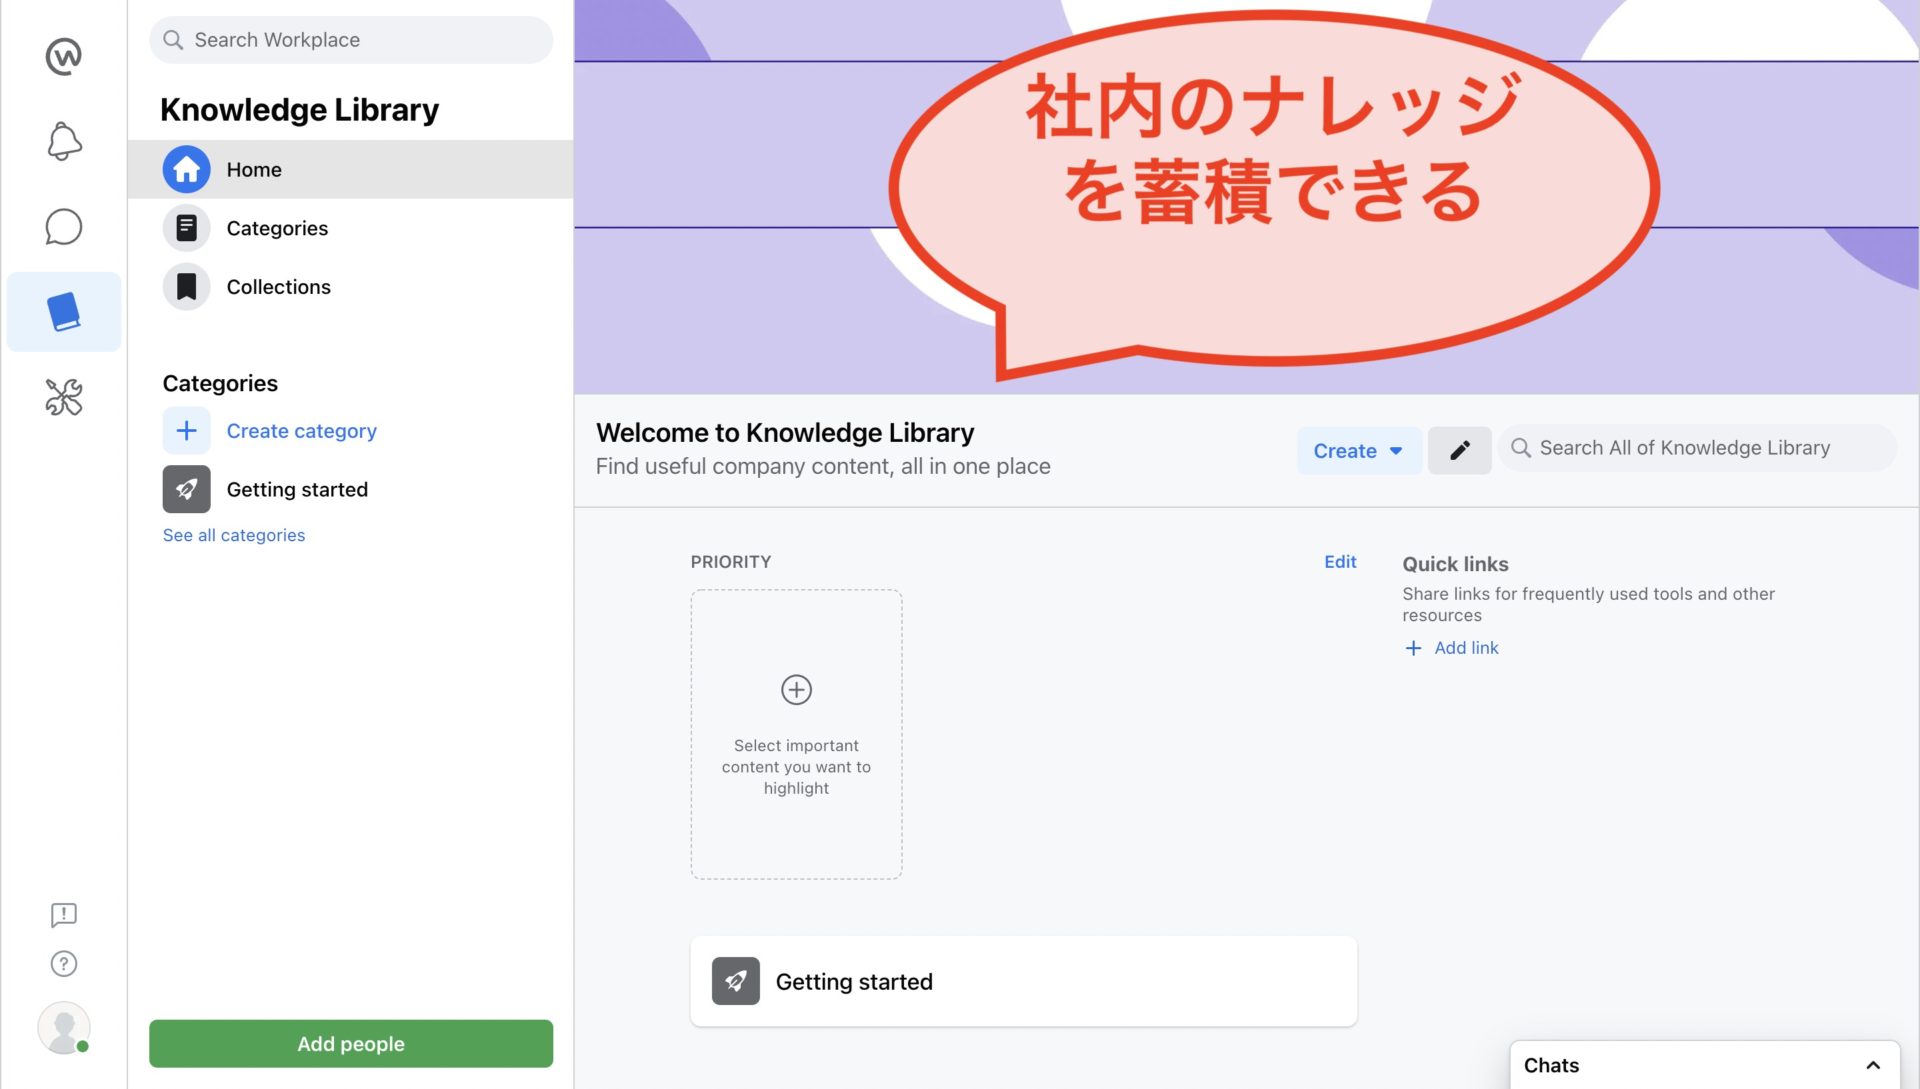Viewport: 1920px width, 1089px height.
Task: Click Add link under Quick links
Action: click(1466, 648)
